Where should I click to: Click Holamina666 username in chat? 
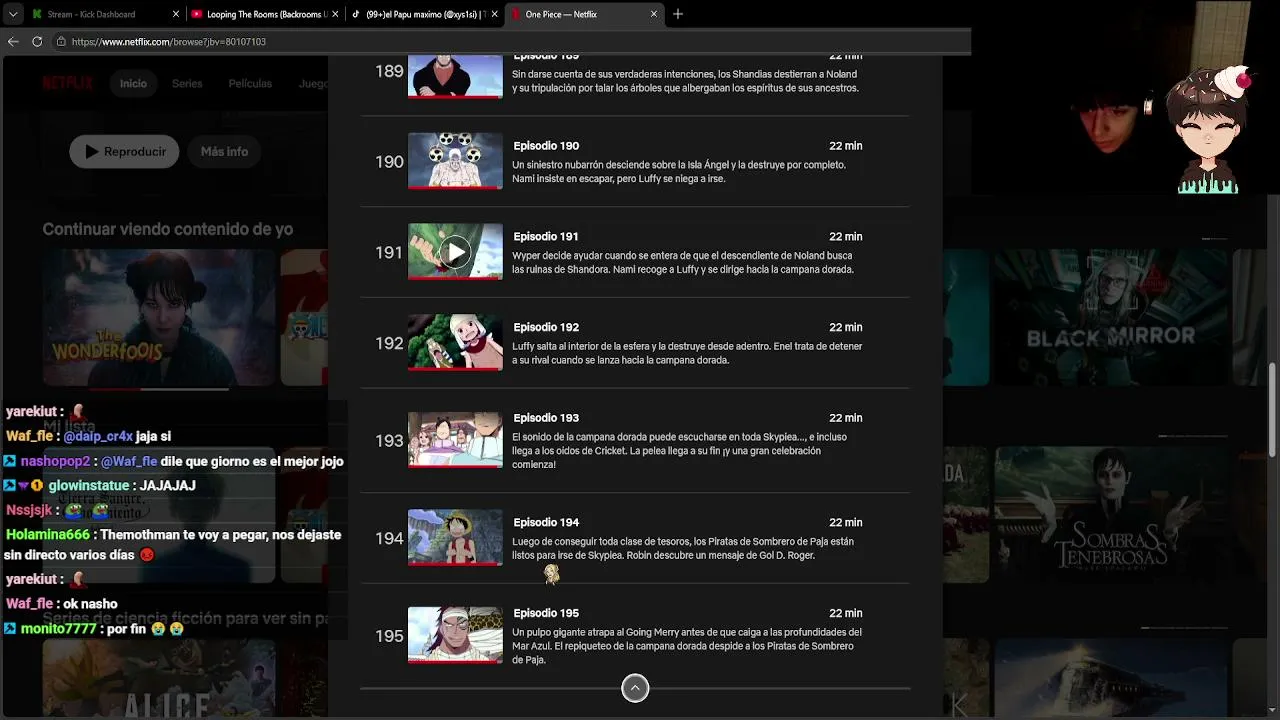pyautogui.click(x=48, y=535)
